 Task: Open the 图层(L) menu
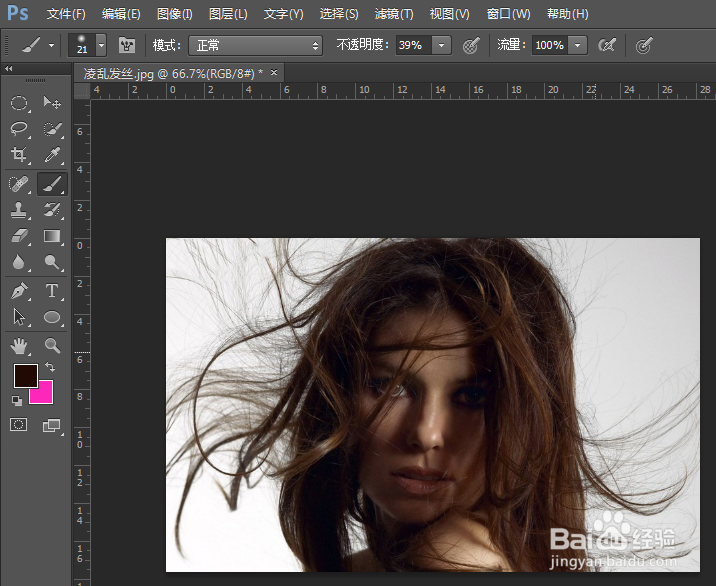[x=228, y=14]
